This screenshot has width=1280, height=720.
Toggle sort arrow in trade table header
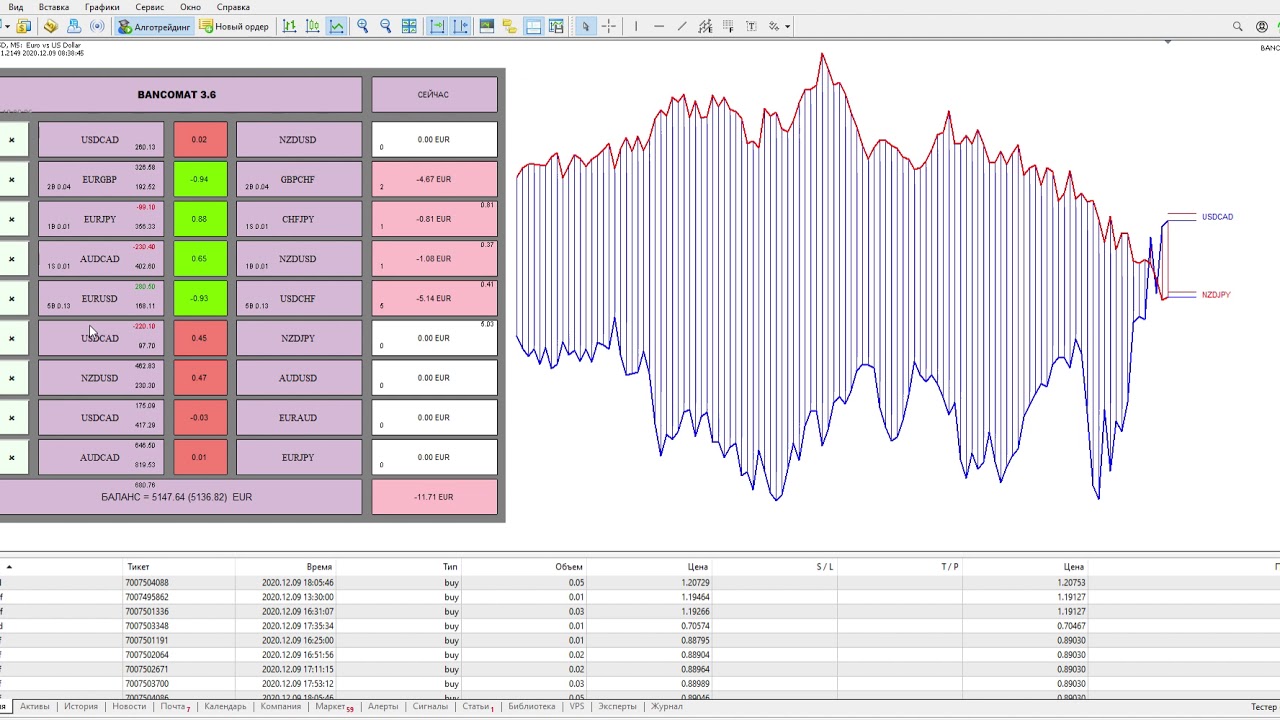(9, 567)
